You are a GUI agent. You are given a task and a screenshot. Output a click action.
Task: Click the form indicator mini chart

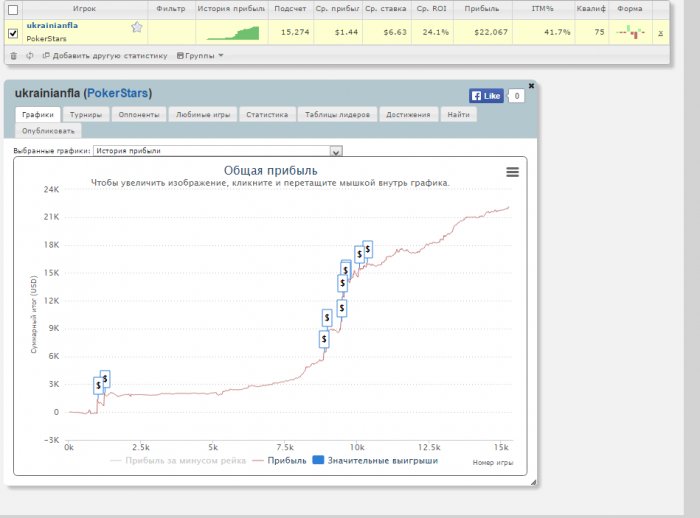click(x=629, y=33)
